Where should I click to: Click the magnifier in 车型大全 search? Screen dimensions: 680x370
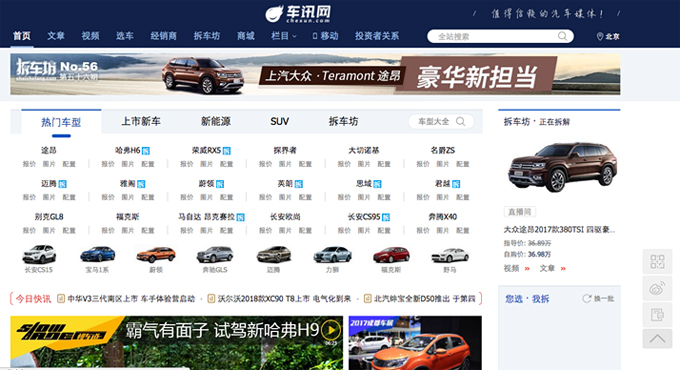click(x=461, y=121)
